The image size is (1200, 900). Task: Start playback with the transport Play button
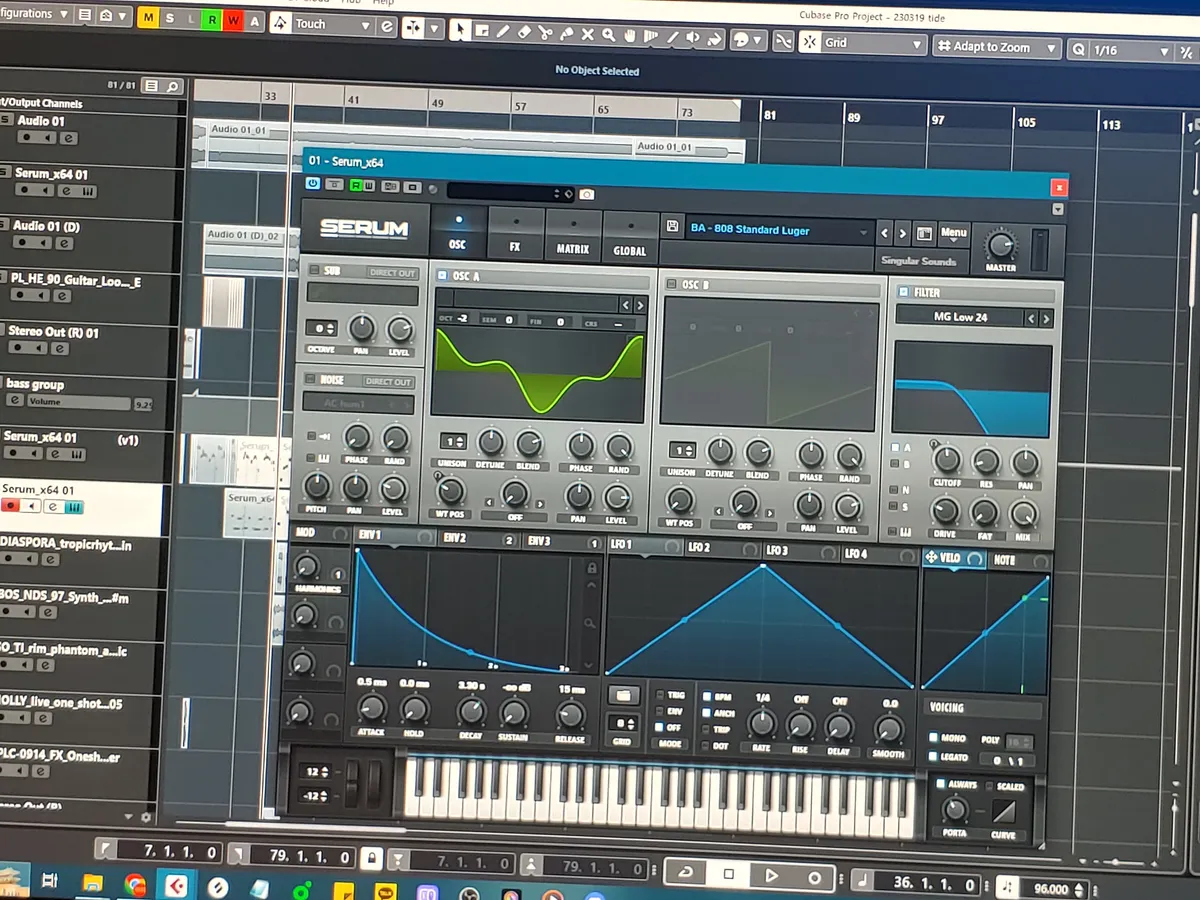771,875
